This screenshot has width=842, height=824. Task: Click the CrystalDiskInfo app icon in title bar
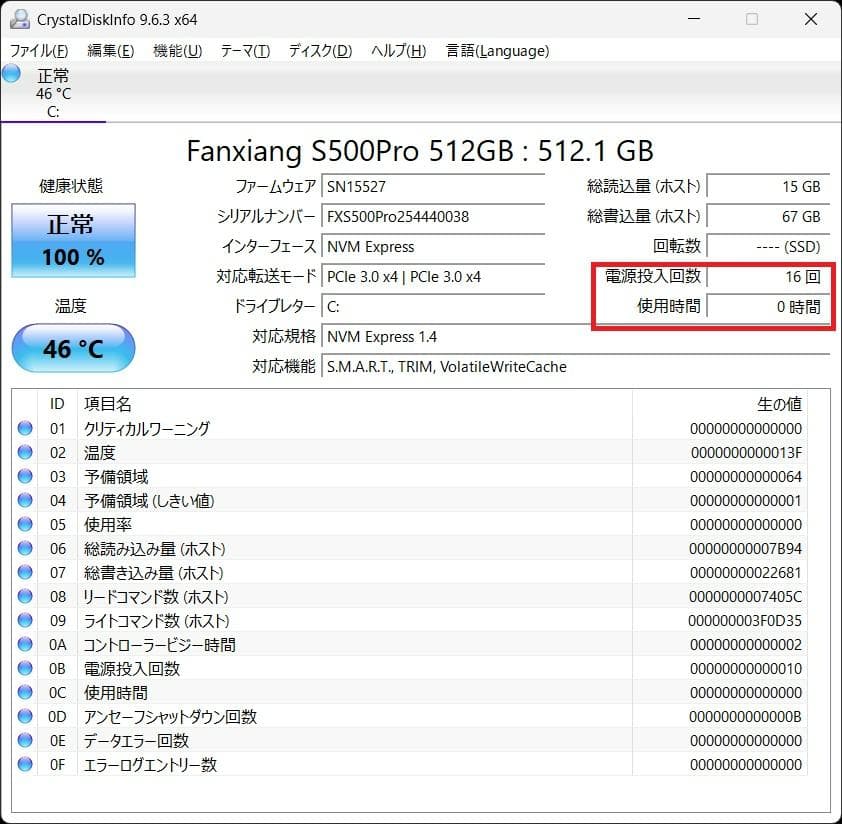click(18, 18)
